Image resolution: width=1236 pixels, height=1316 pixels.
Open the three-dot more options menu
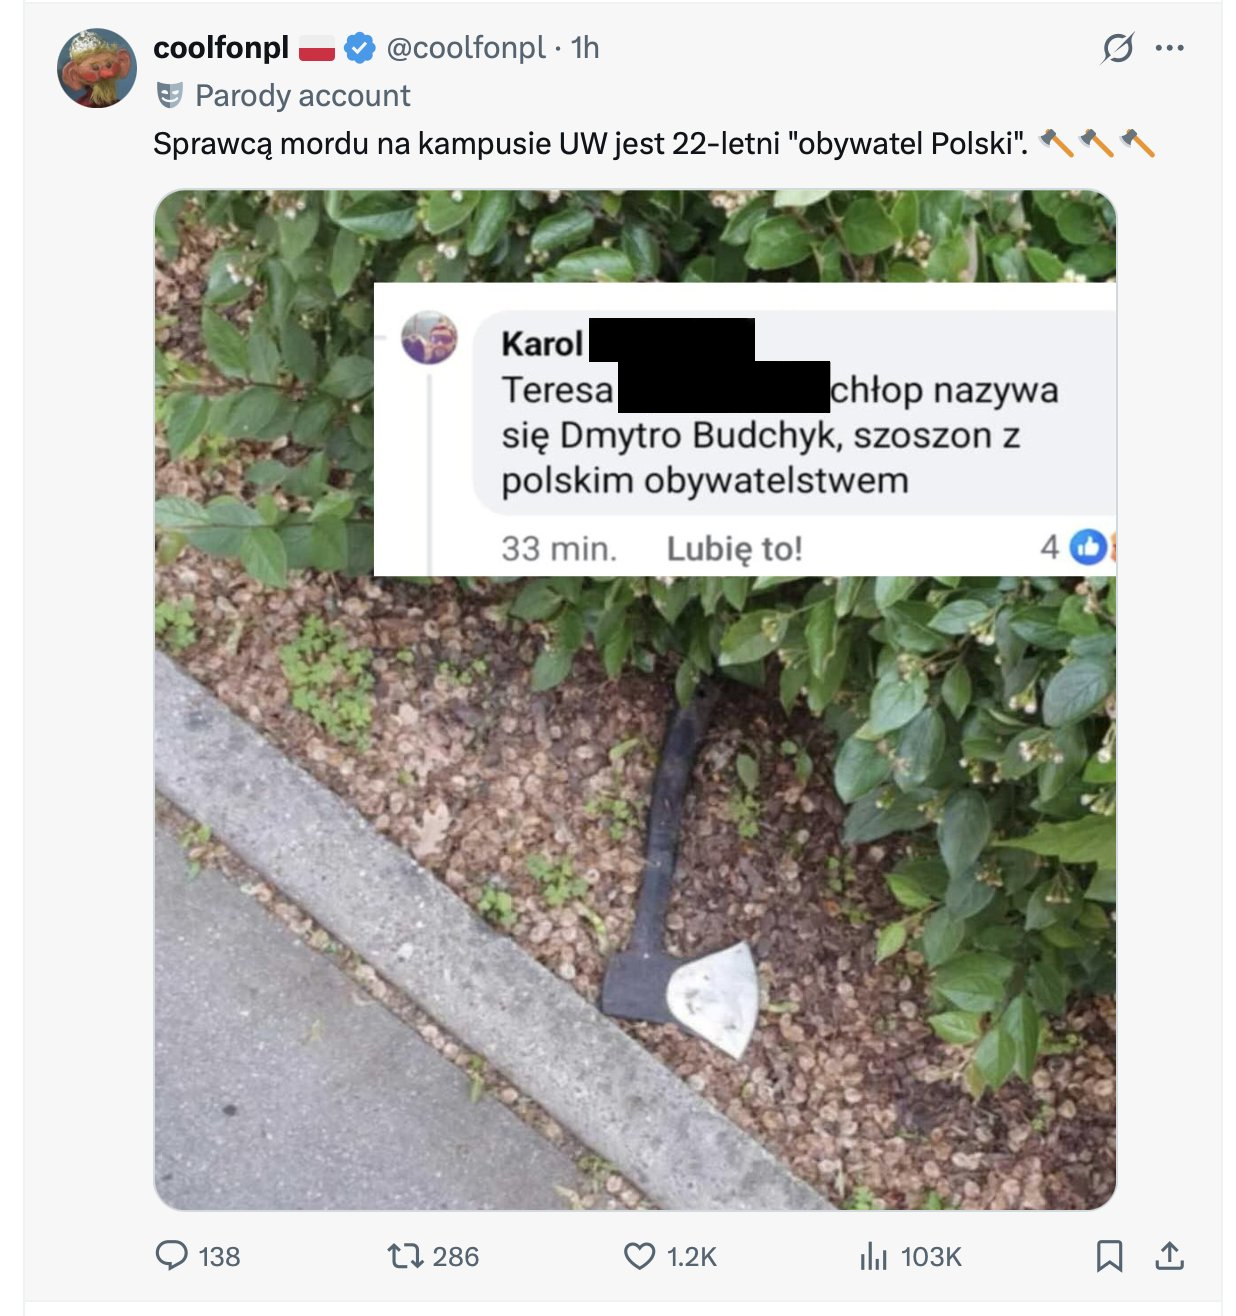[1169, 47]
